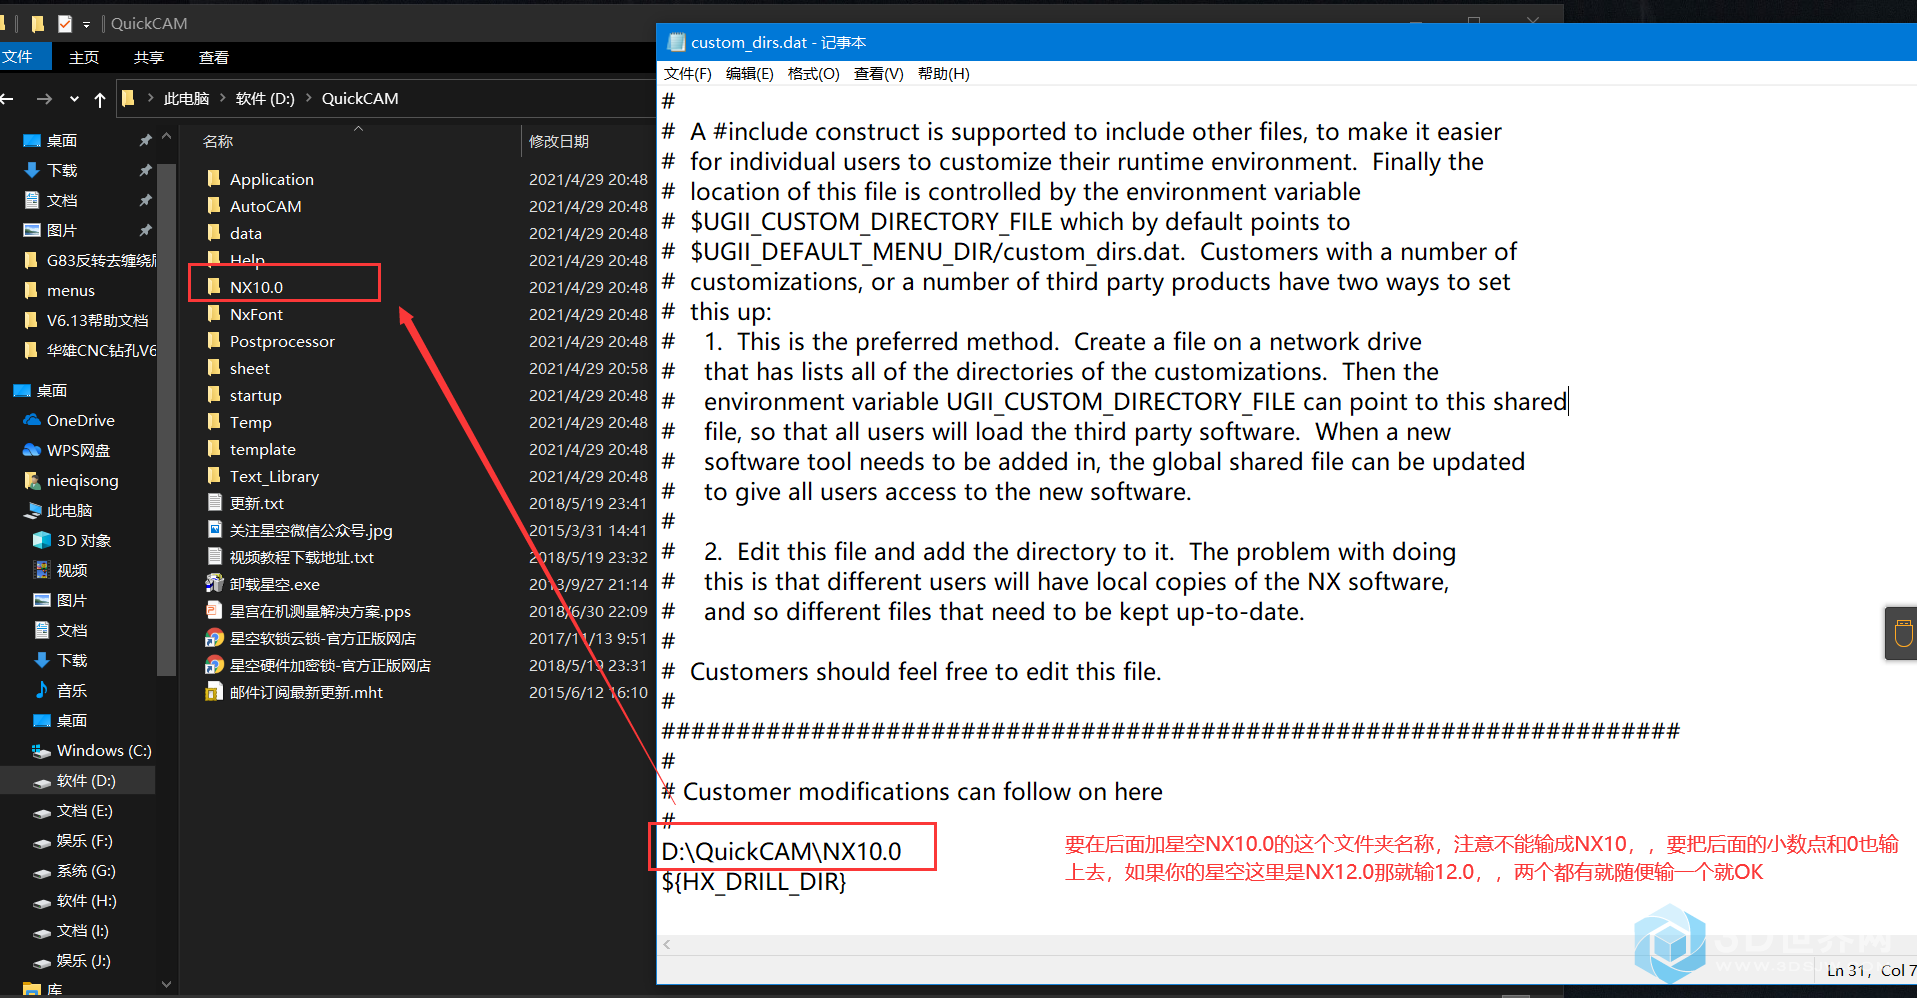Open the template folder

point(262,449)
